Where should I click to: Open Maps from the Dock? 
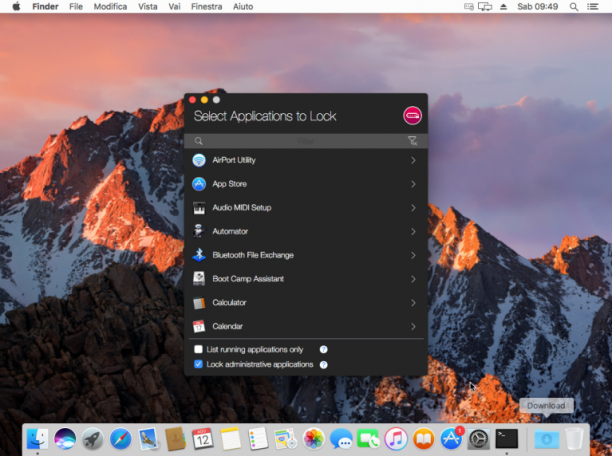tap(286, 438)
